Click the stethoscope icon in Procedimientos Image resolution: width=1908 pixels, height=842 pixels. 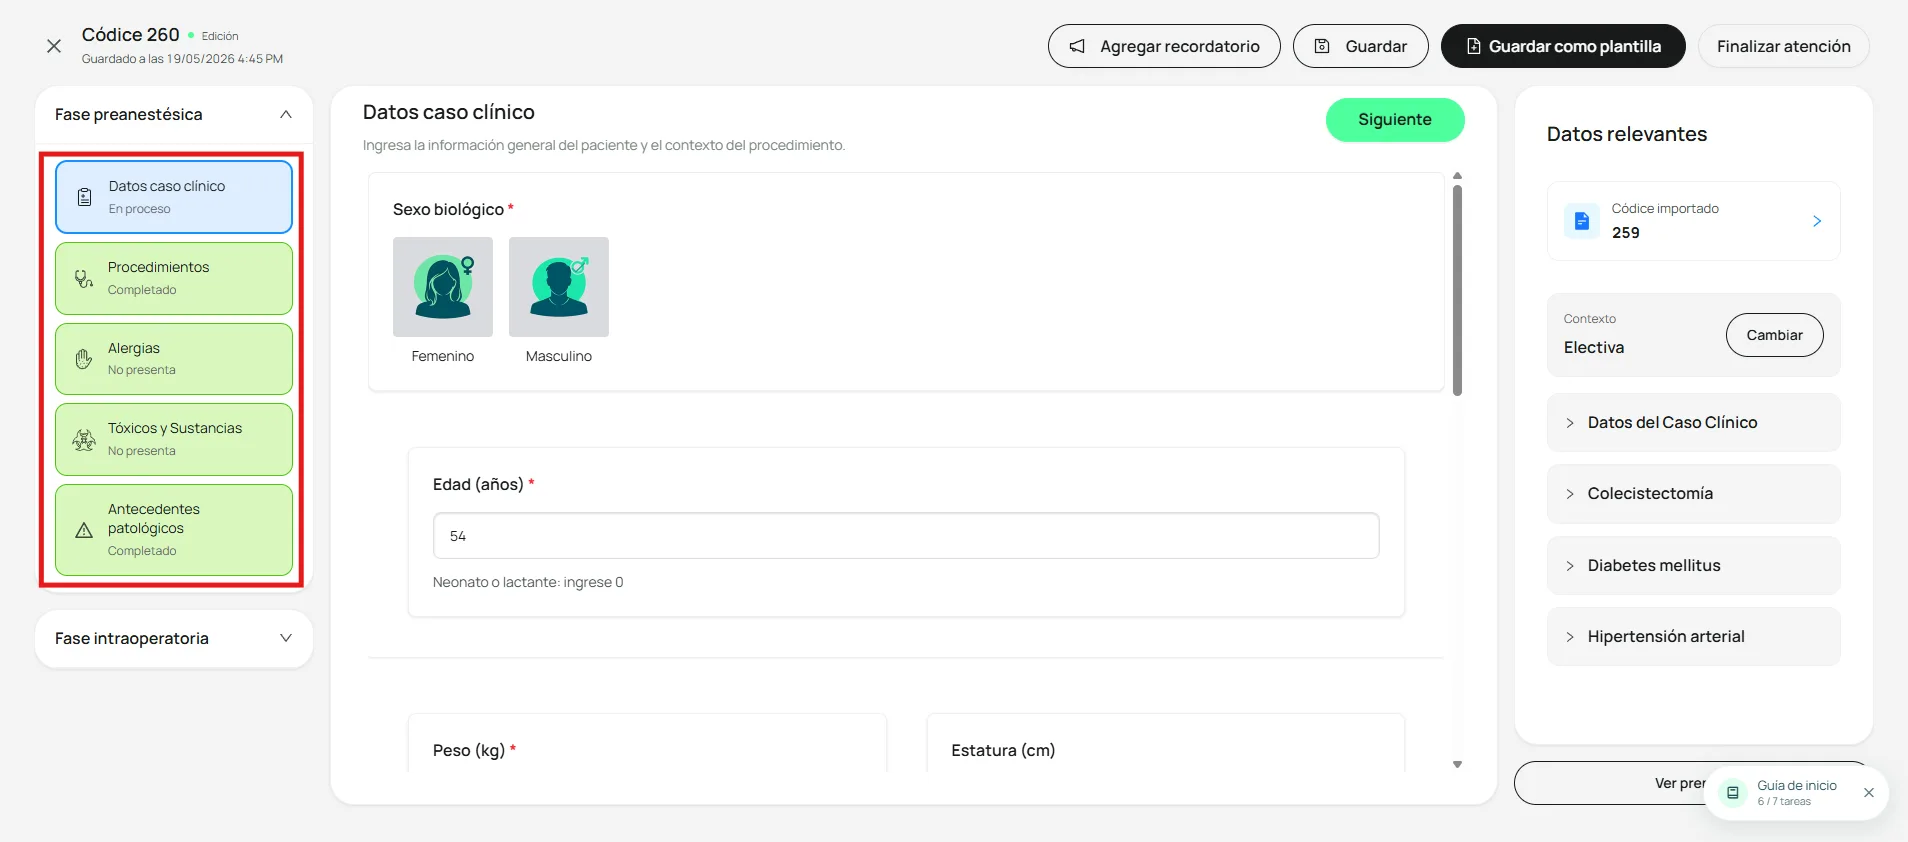click(x=84, y=279)
